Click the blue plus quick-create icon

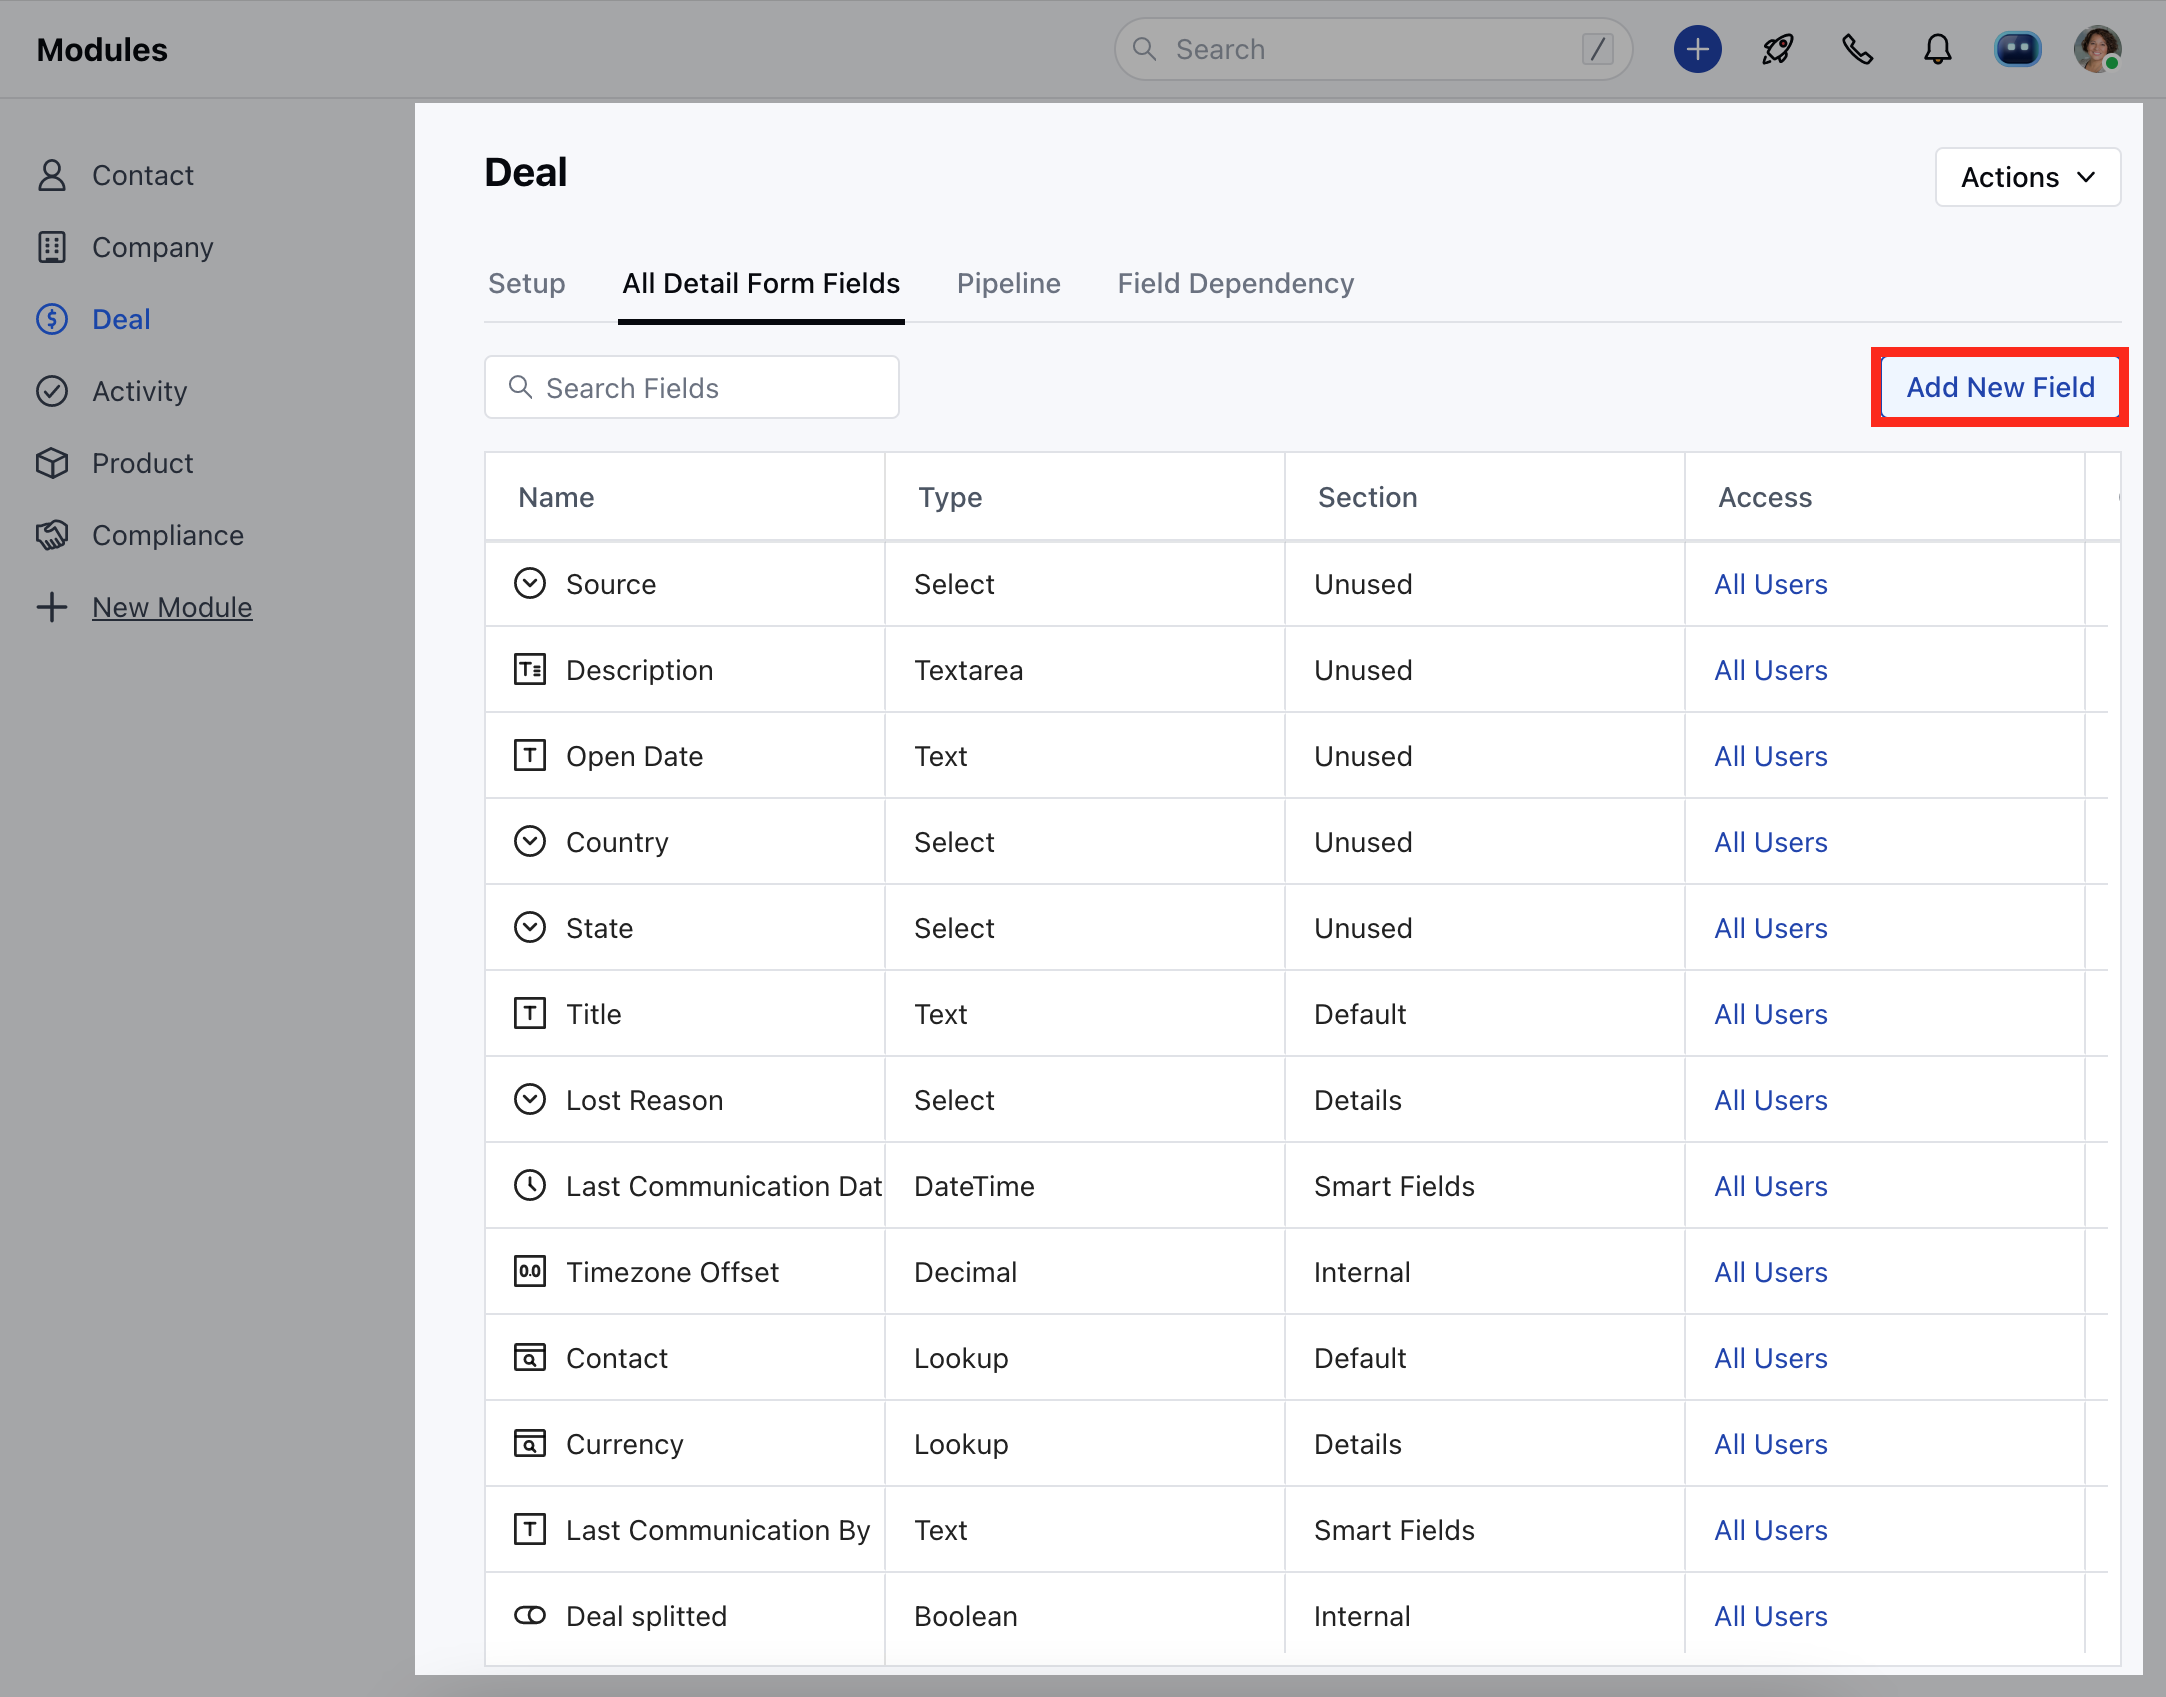point(1697,48)
